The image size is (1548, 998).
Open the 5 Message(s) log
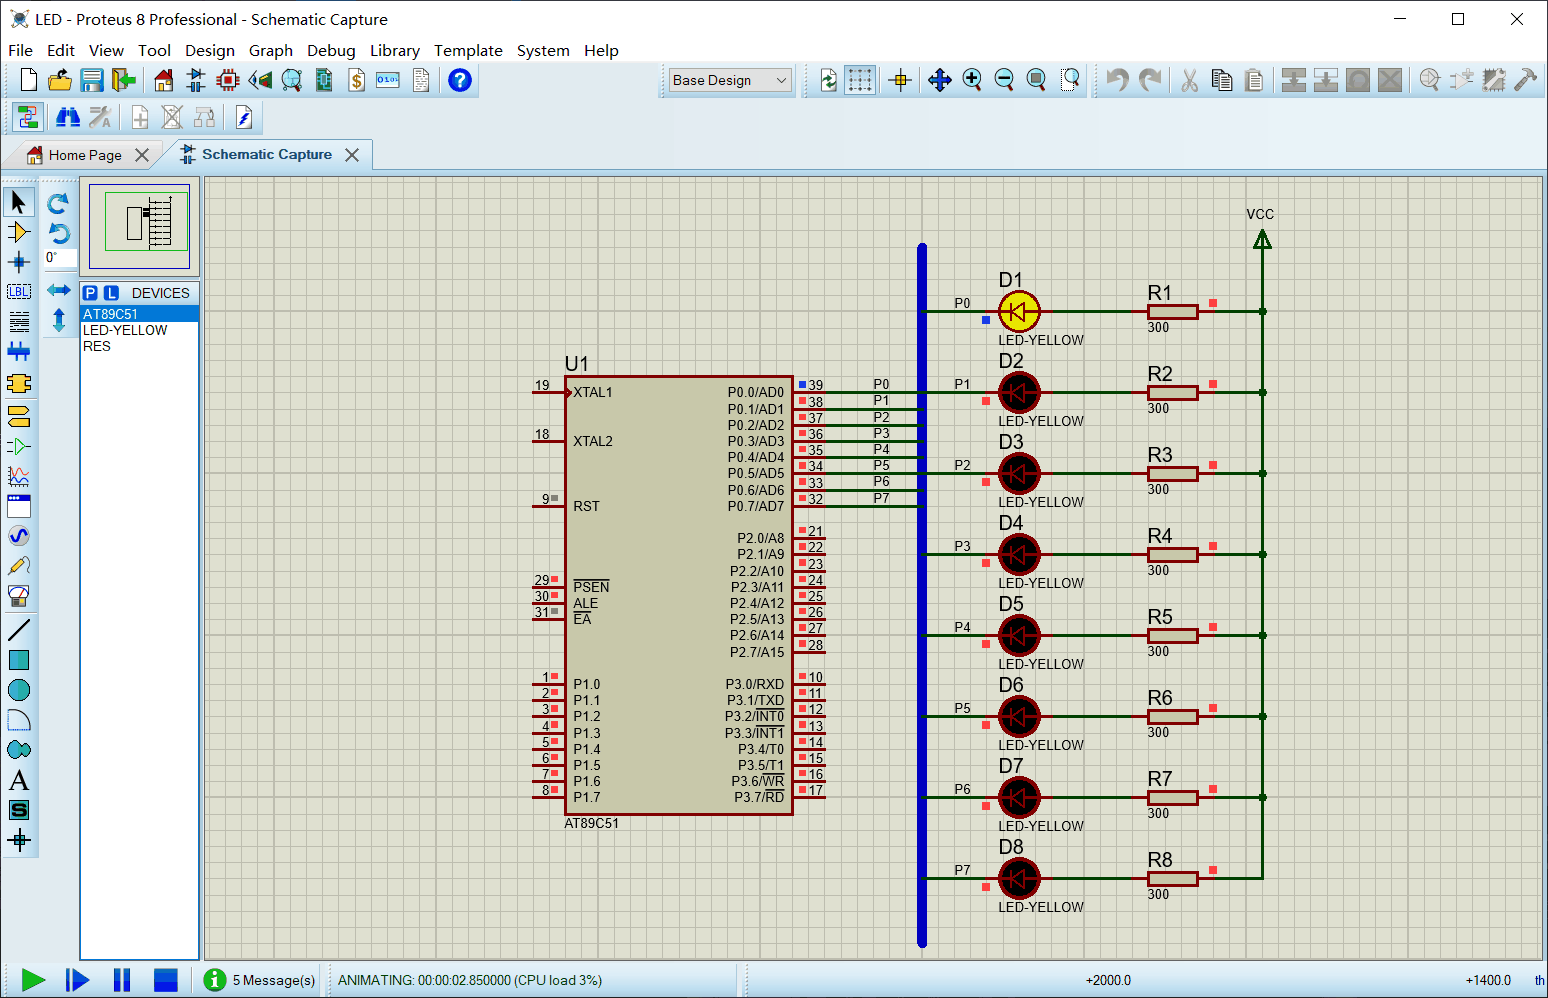(x=260, y=980)
